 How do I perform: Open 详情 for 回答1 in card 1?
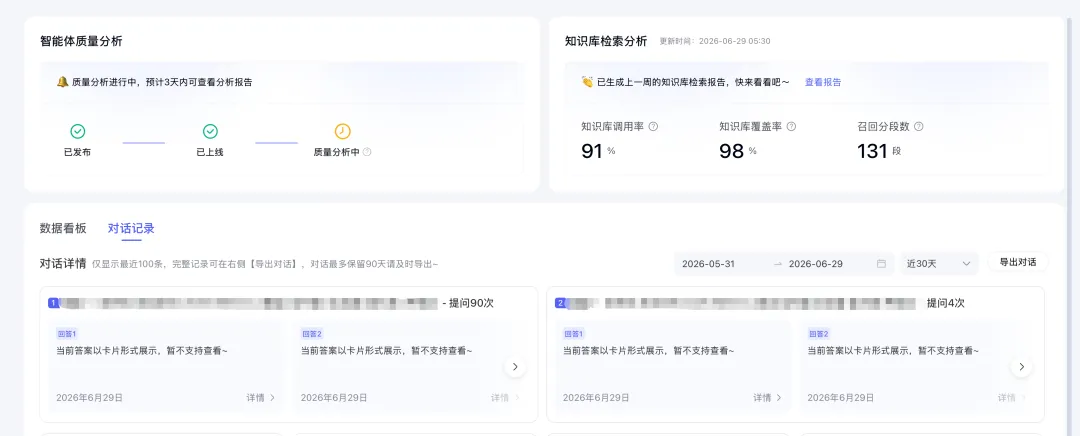260,397
